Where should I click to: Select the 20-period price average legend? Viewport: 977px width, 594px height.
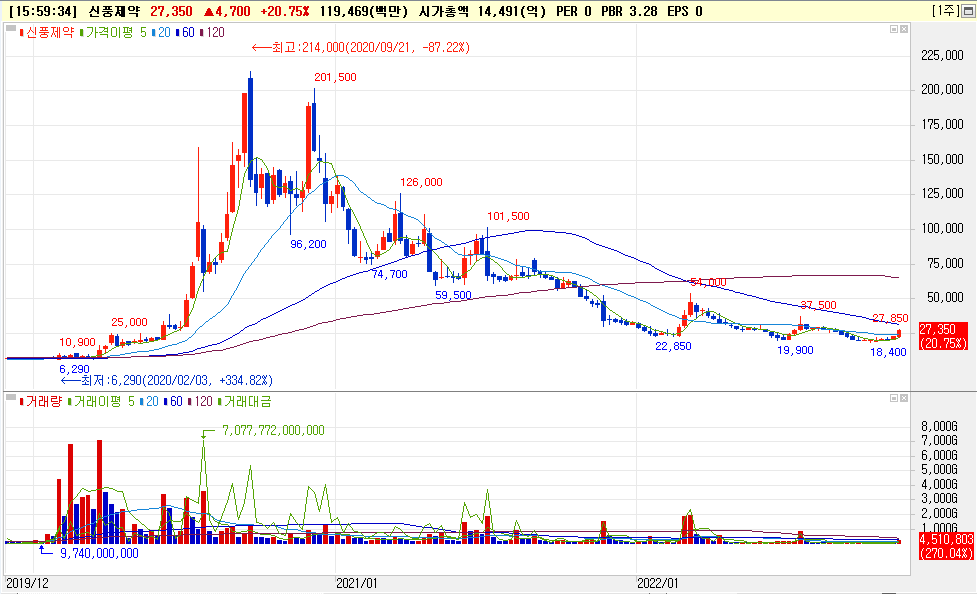coord(161,32)
